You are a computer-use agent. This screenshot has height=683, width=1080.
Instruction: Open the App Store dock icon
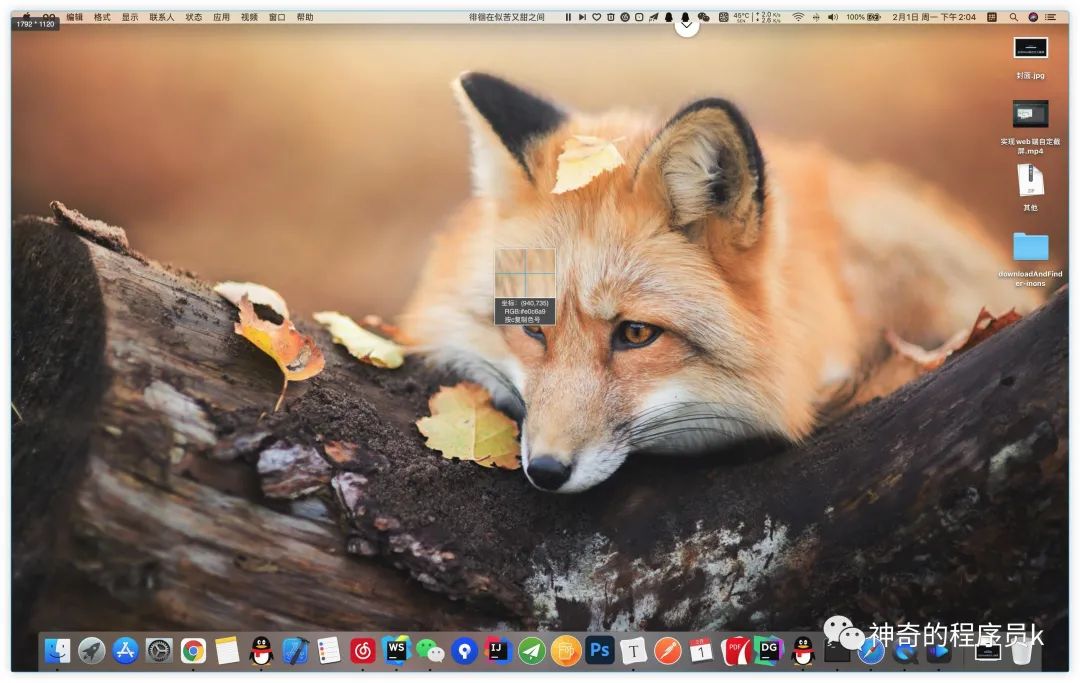(x=125, y=651)
